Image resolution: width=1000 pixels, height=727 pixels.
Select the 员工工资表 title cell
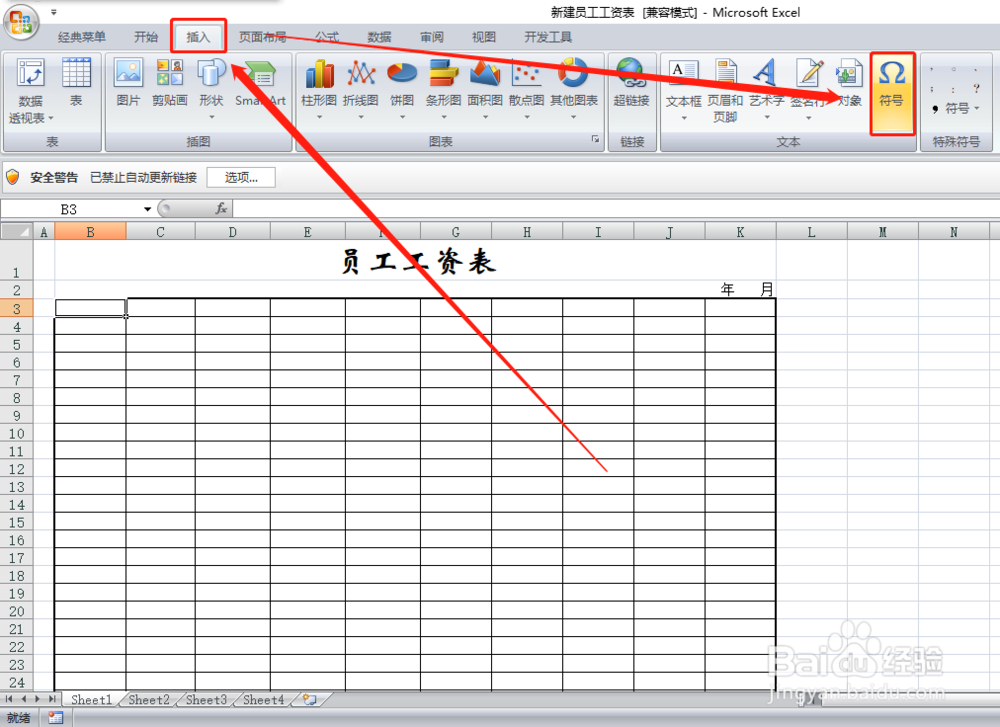pyautogui.click(x=415, y=261)
